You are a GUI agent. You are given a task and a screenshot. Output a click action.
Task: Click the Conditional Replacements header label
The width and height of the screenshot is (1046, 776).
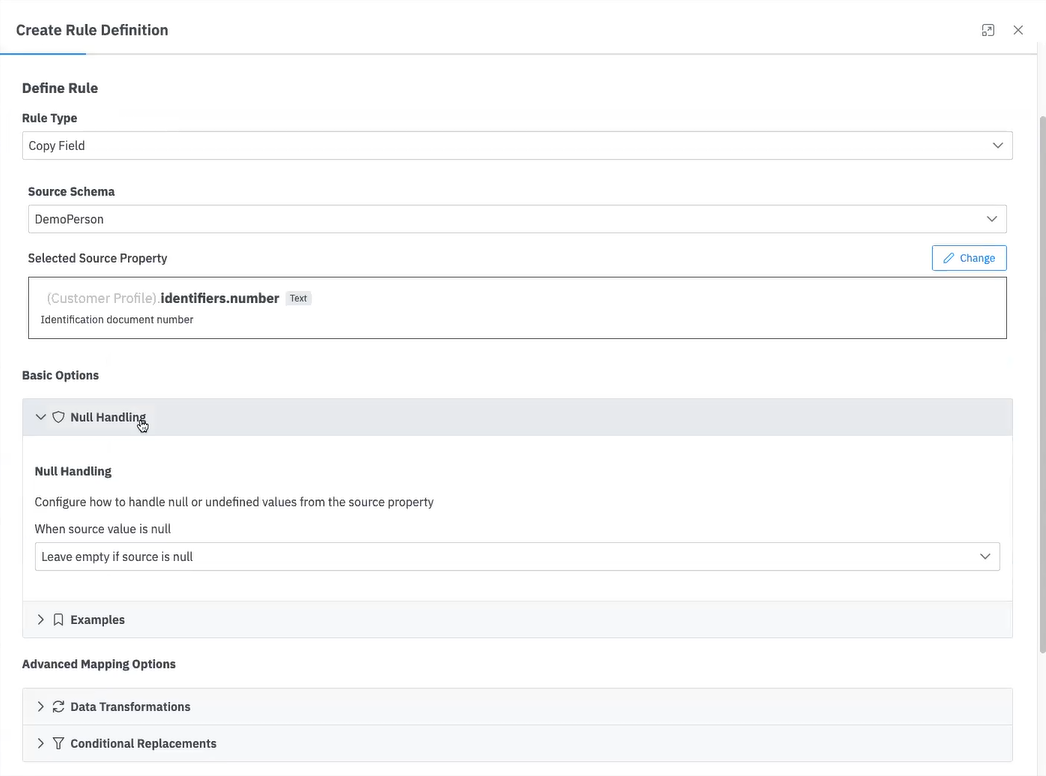[143, 744]
